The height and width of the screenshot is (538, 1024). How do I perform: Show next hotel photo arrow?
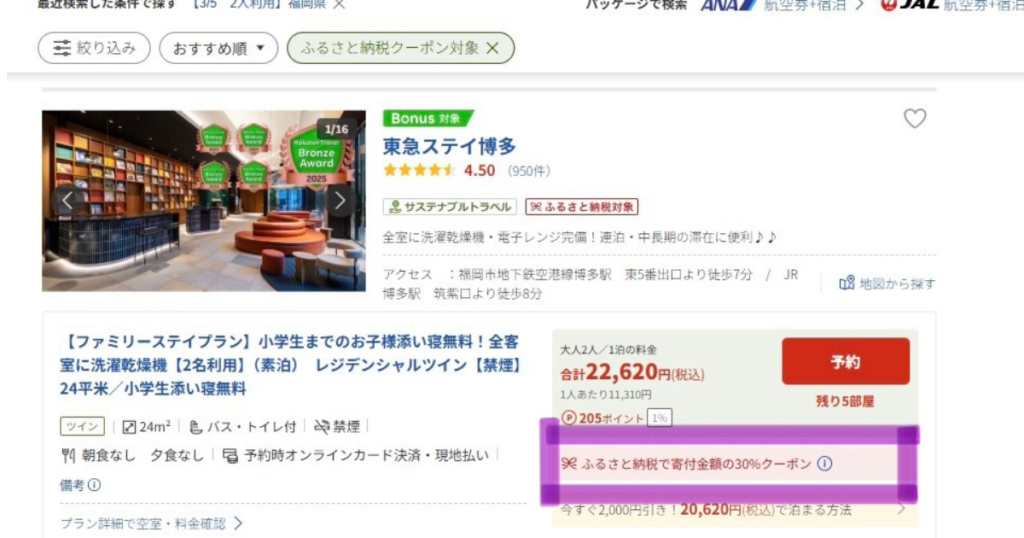click(340, 200)
